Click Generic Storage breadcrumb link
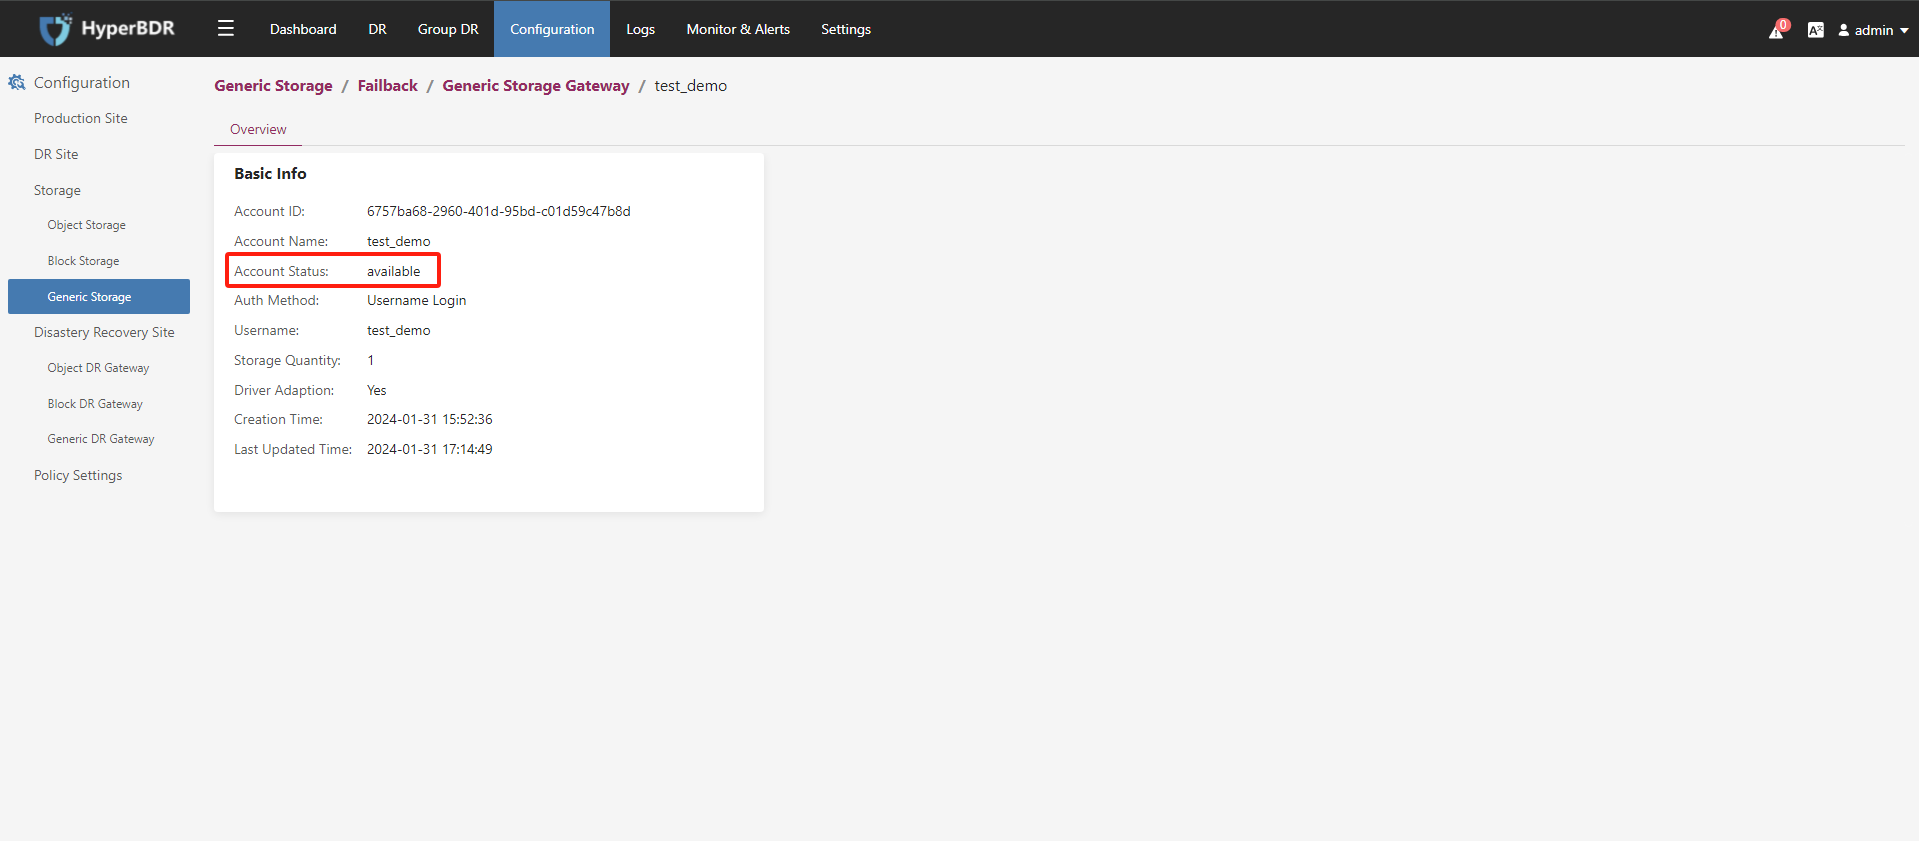 pos(273,86)
